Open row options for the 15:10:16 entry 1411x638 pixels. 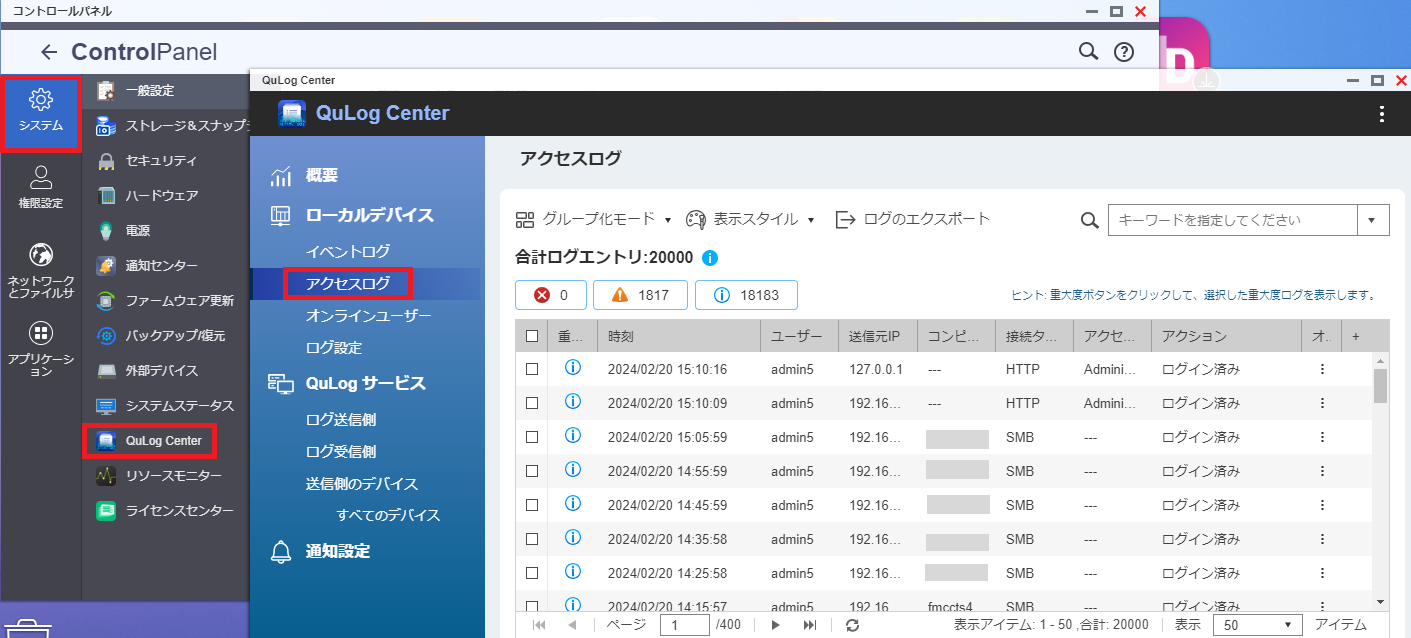coord(1322,369)
